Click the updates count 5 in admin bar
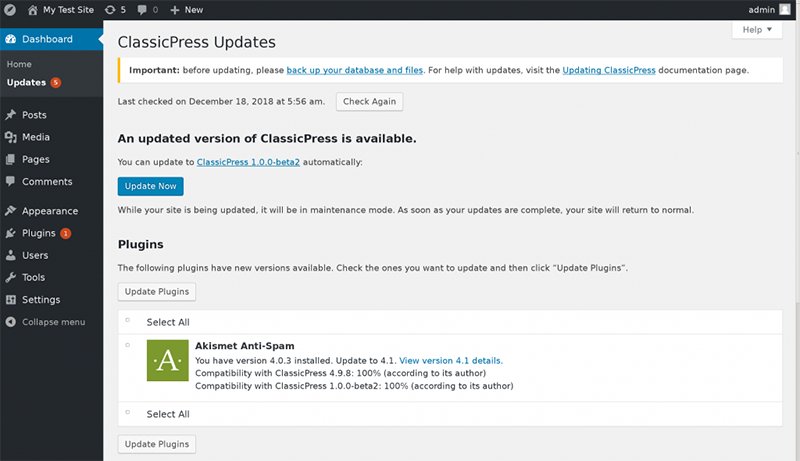Screen dimensions: 800x461 [123, 10]
